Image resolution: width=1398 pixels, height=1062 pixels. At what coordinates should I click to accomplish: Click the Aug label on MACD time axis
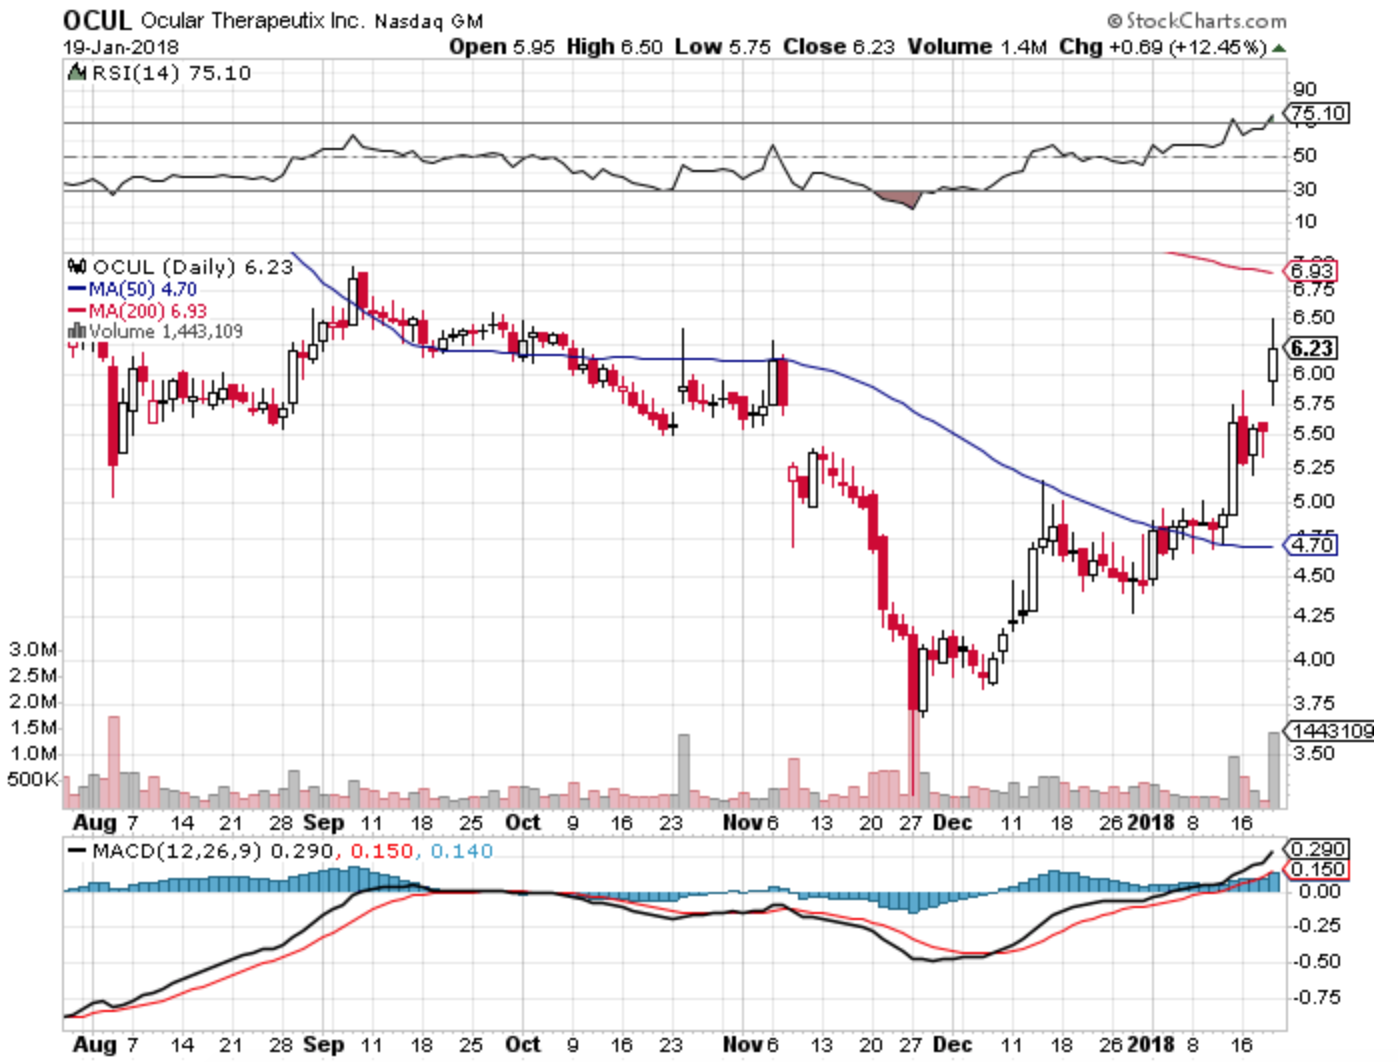[94, 1044]
